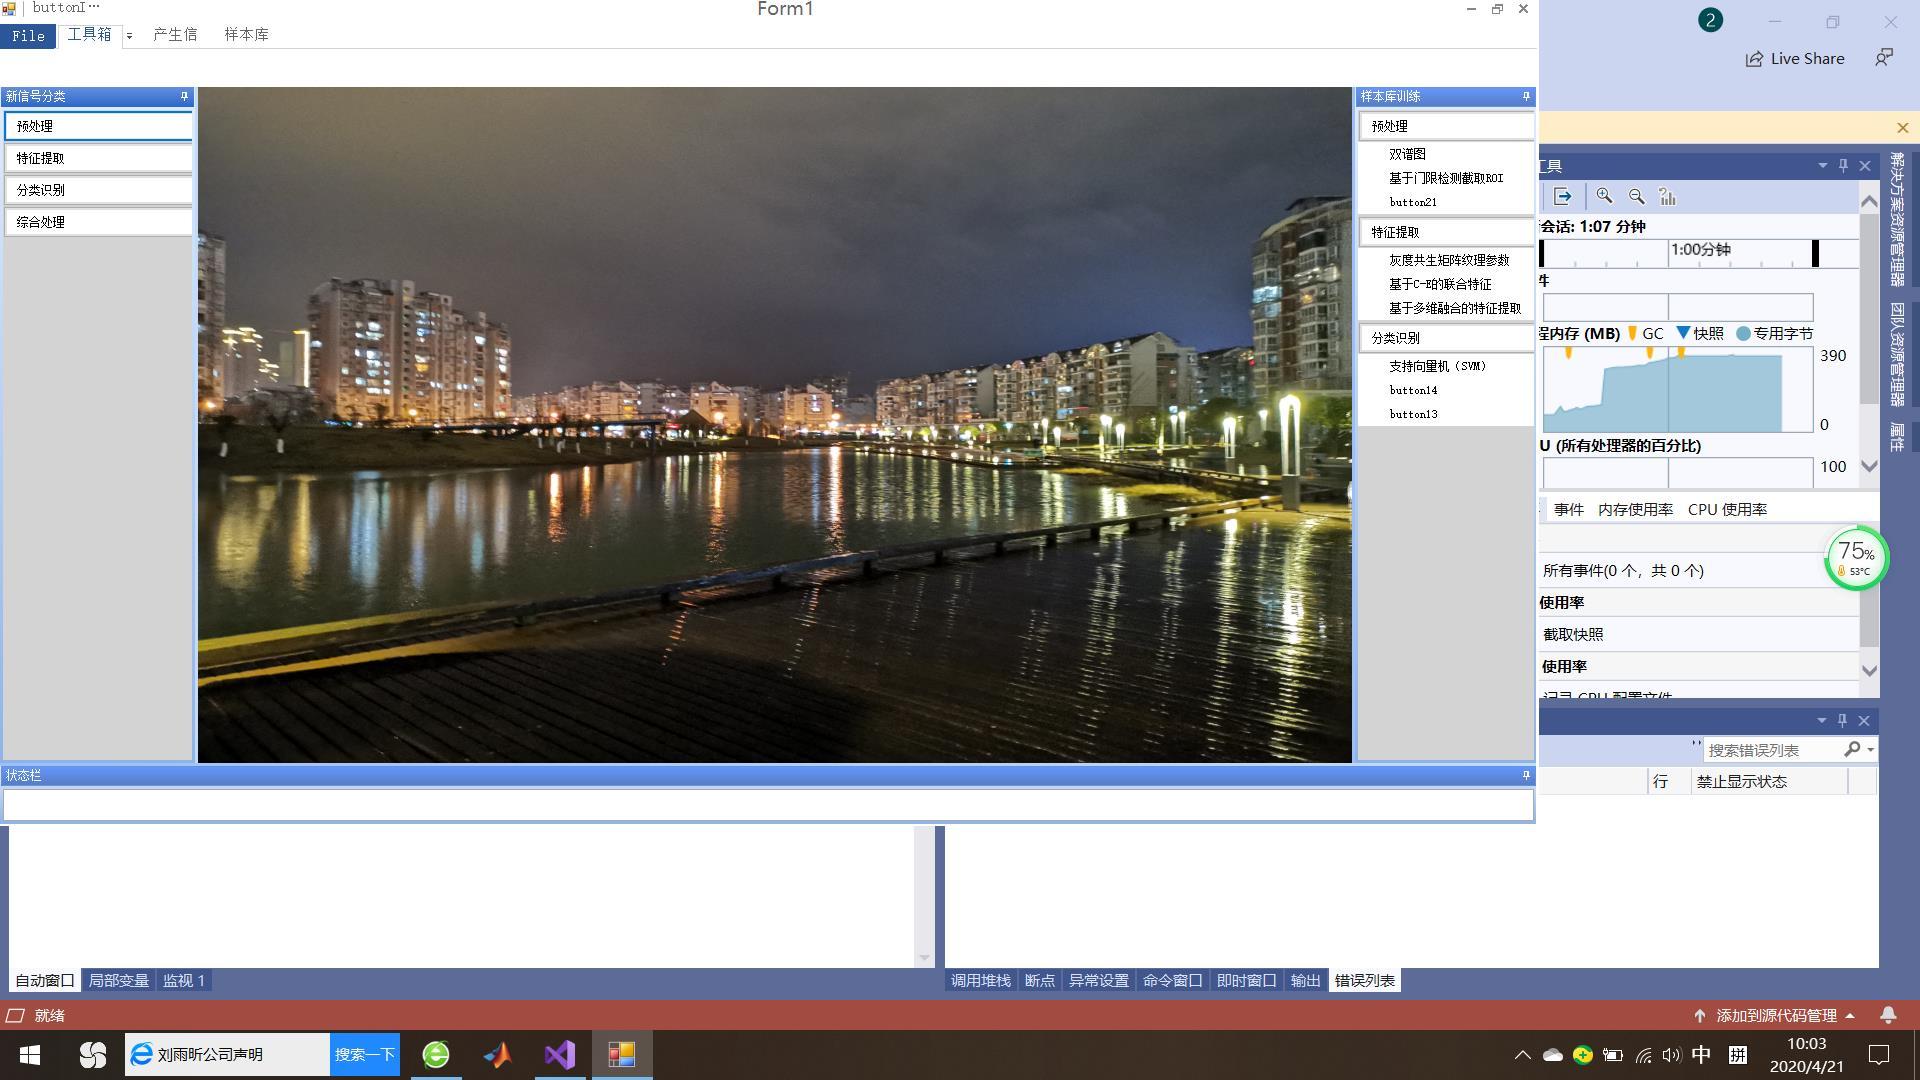Switch to the 局部变量 tab
This screenshot has width=1920, height=1080.
click(x=118, y=981)
